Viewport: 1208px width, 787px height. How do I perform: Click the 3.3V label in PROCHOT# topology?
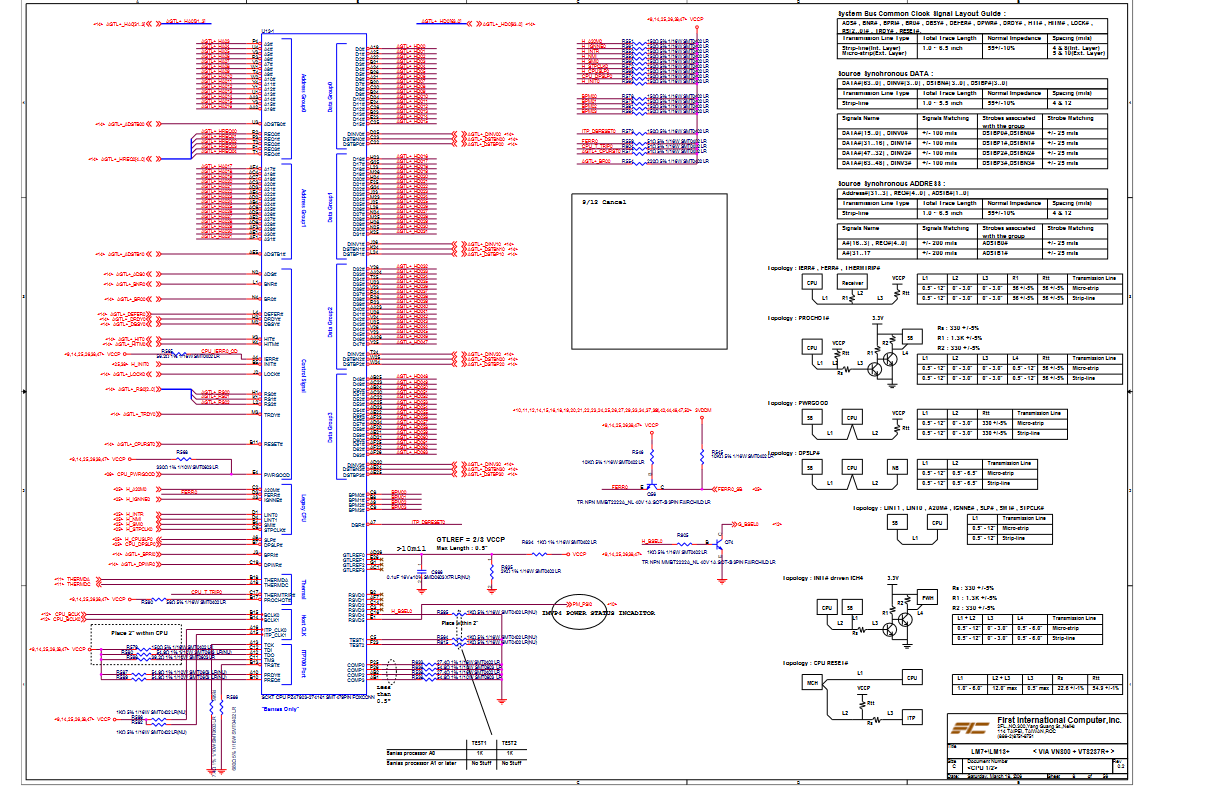tap(878, 319)
